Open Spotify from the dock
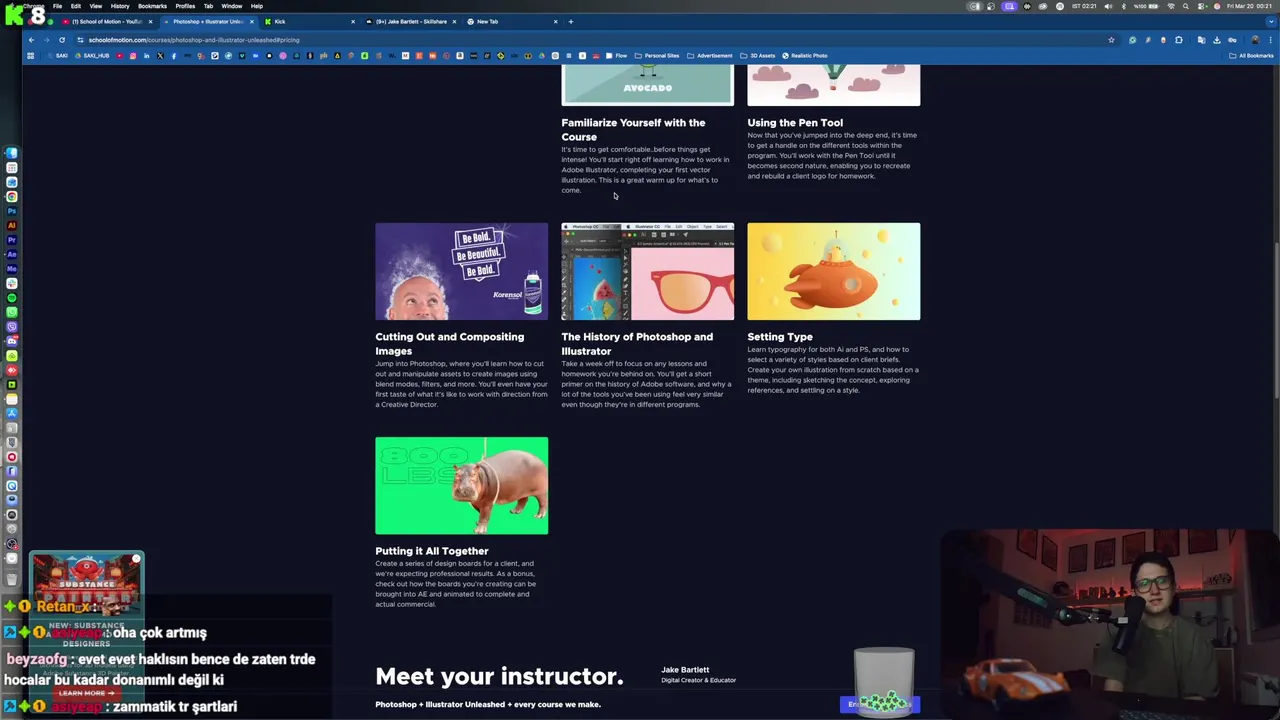This screenshot has width=1280, height=720. pos(12,296)
